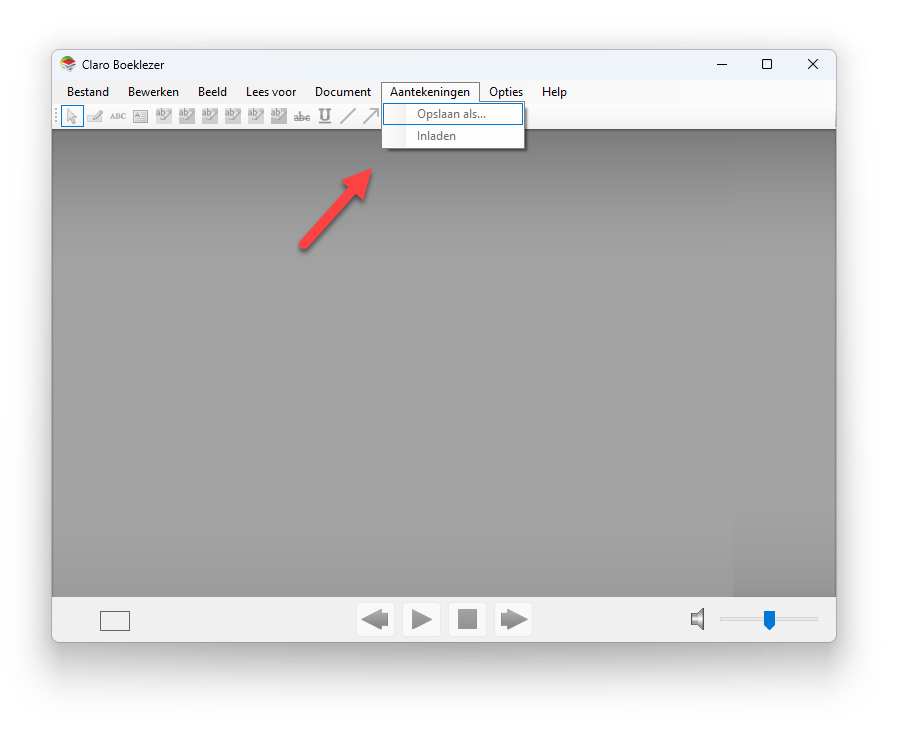Maximize the Claro Boeklezer window

click(x=767, y=64)
